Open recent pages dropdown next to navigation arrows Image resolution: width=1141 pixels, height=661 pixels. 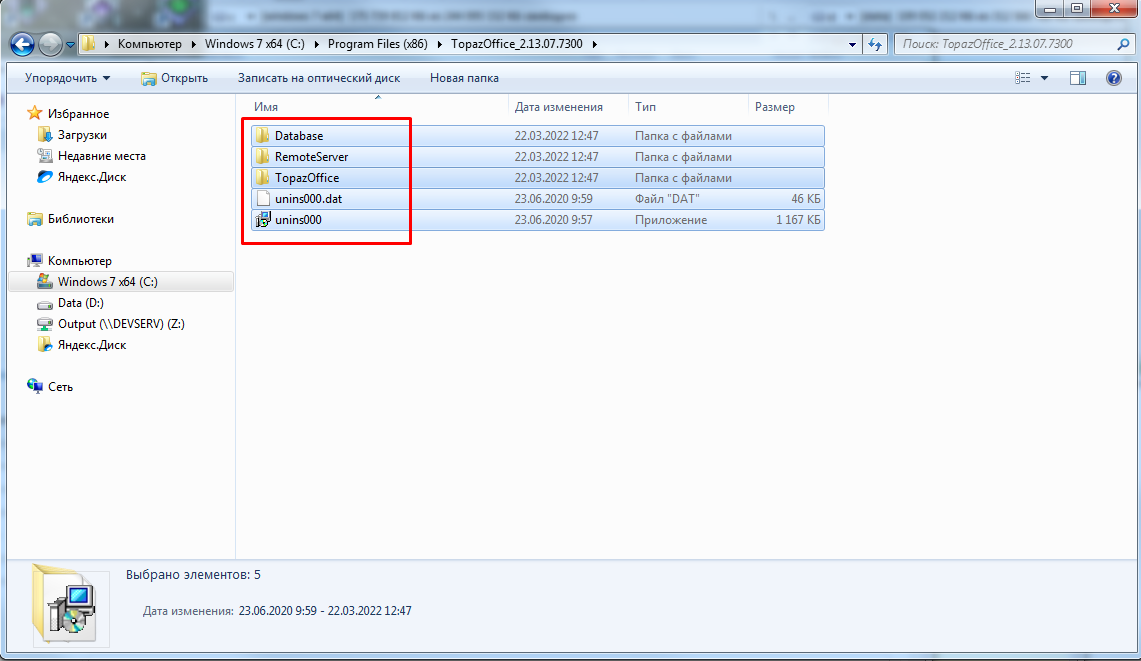70,44
